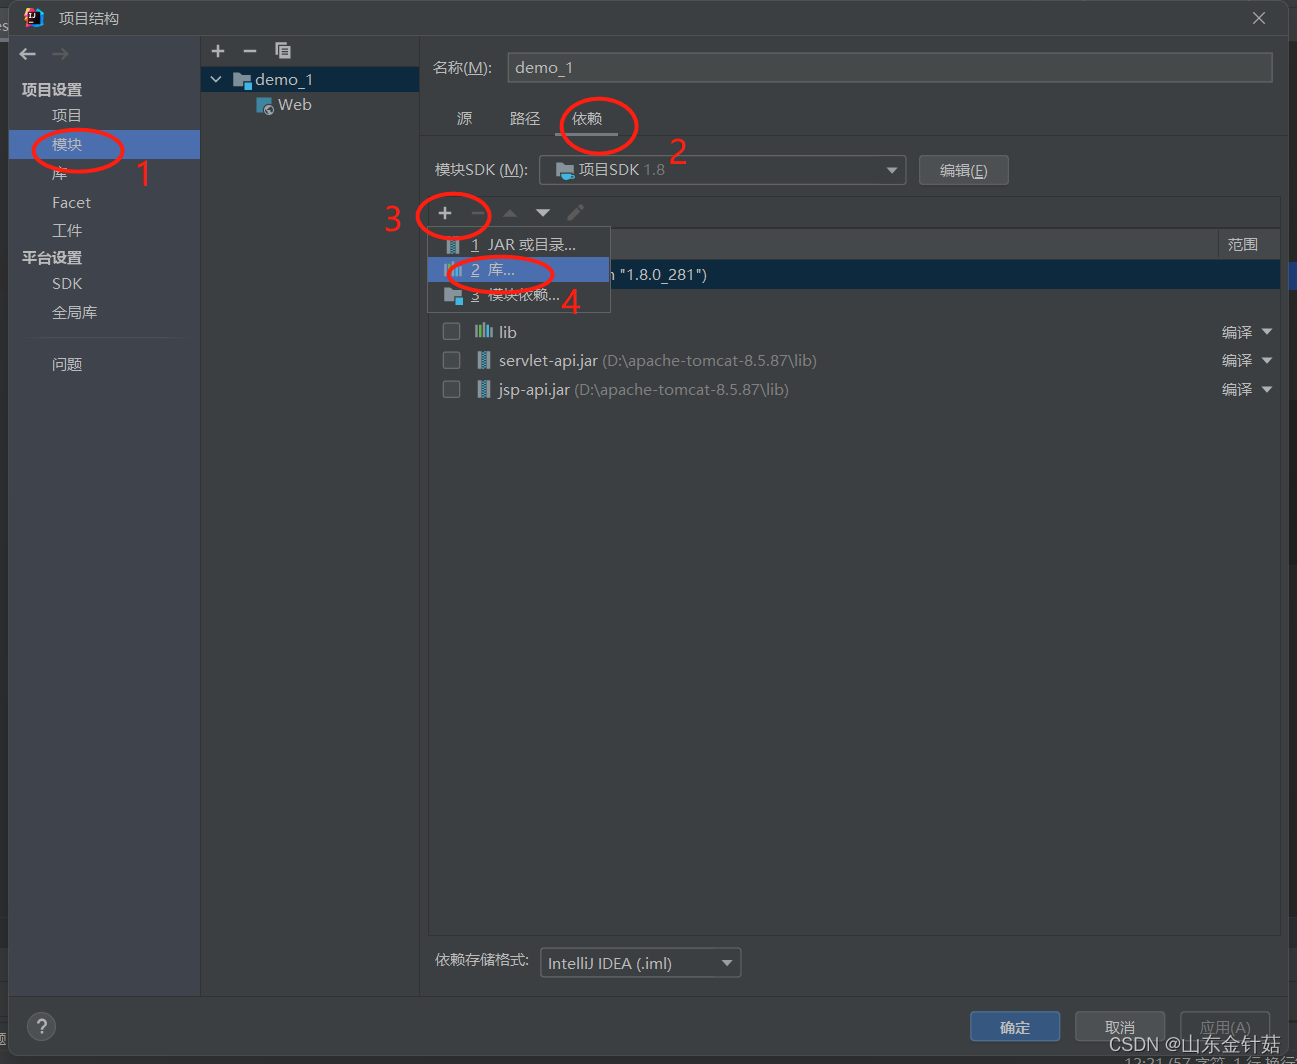The width and height of the screenshot is (1297, 1064).
Task: Click the servlet-api.jar file icon
Action: [484, 360]
